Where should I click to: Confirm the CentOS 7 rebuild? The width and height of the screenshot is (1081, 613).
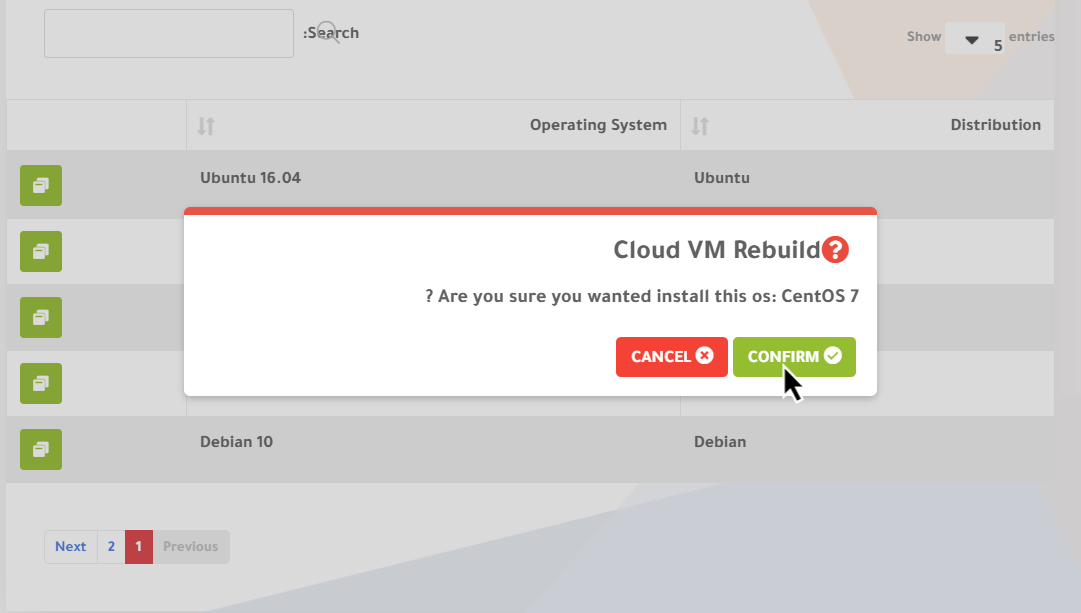tap(794, 357)
